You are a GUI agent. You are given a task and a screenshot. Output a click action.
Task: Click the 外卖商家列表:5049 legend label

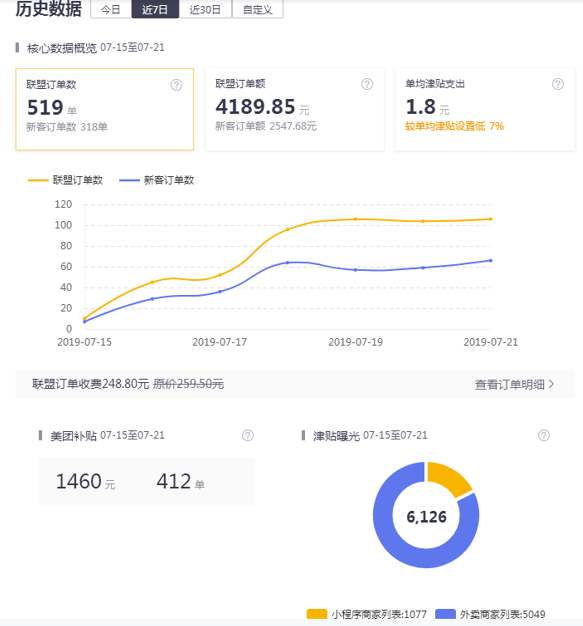coord(502,614)
